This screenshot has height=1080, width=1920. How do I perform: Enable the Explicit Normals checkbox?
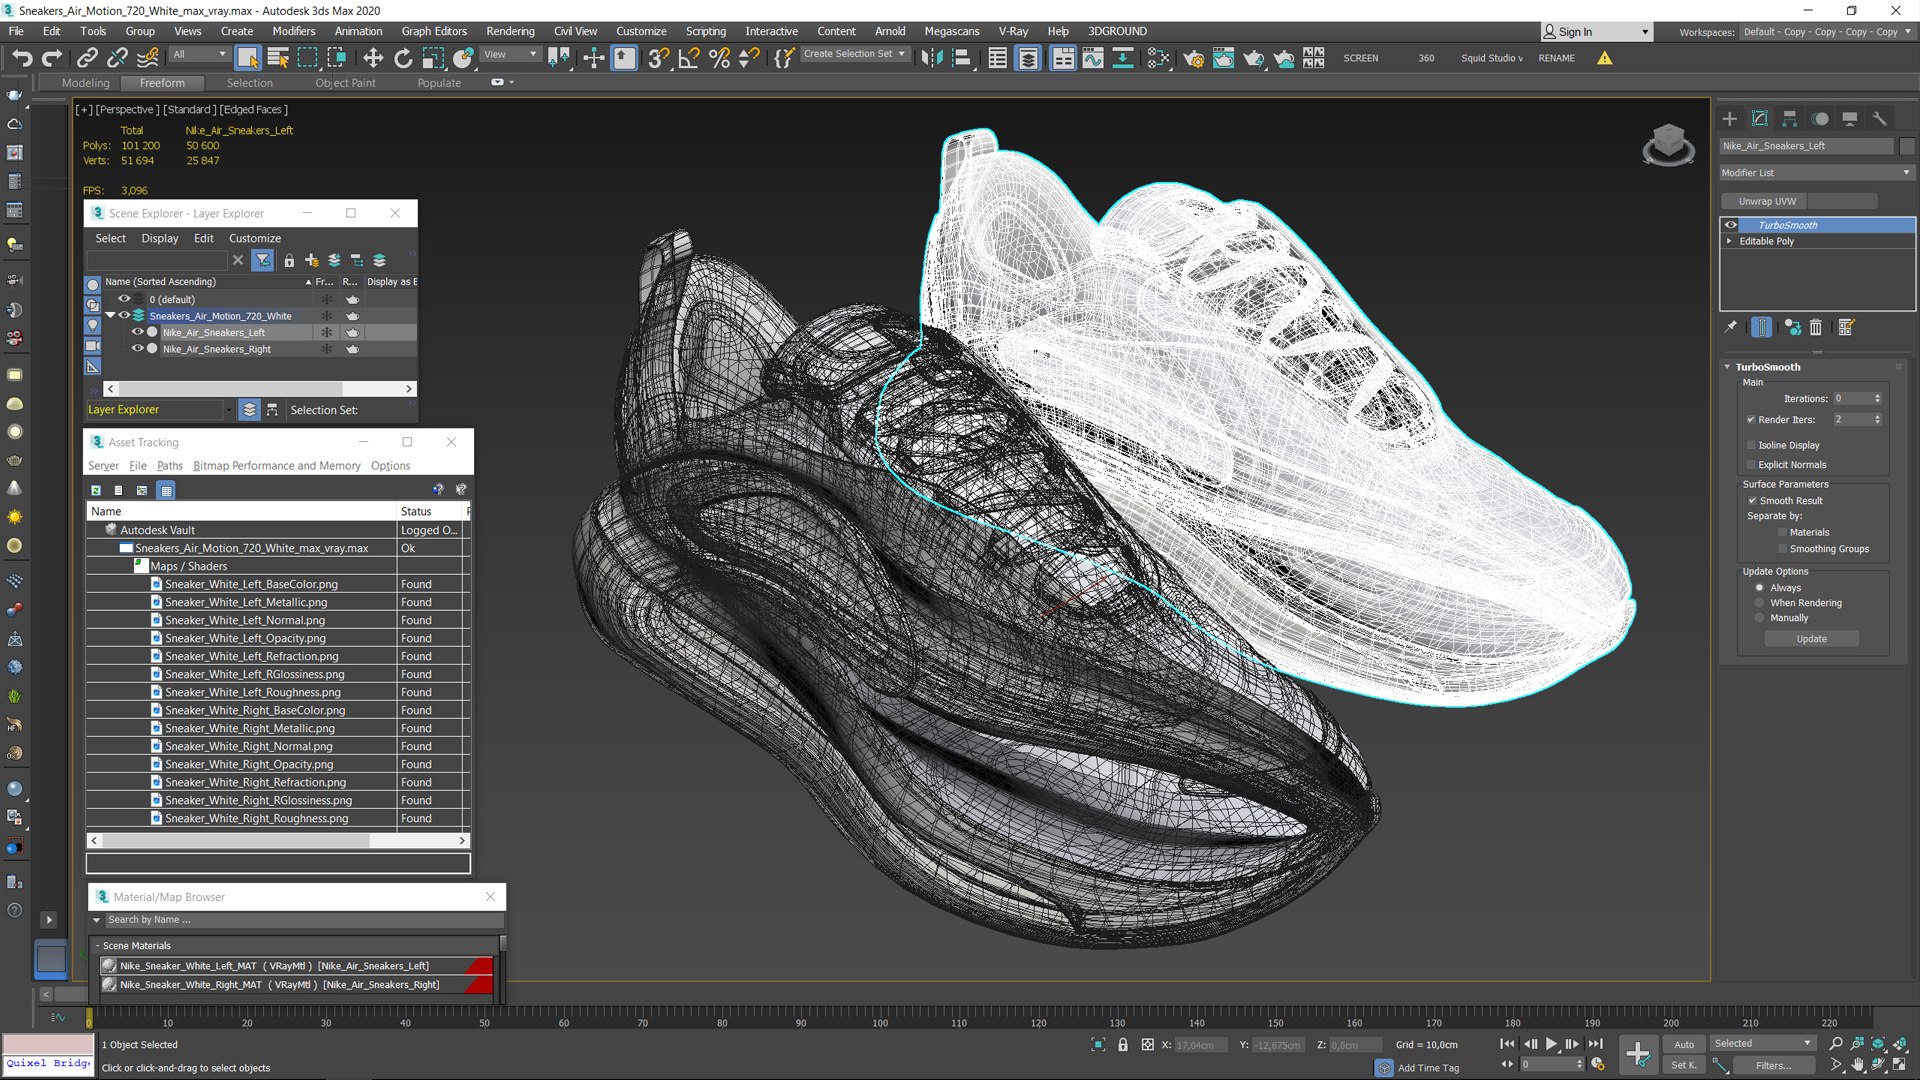click(1751, 464)
